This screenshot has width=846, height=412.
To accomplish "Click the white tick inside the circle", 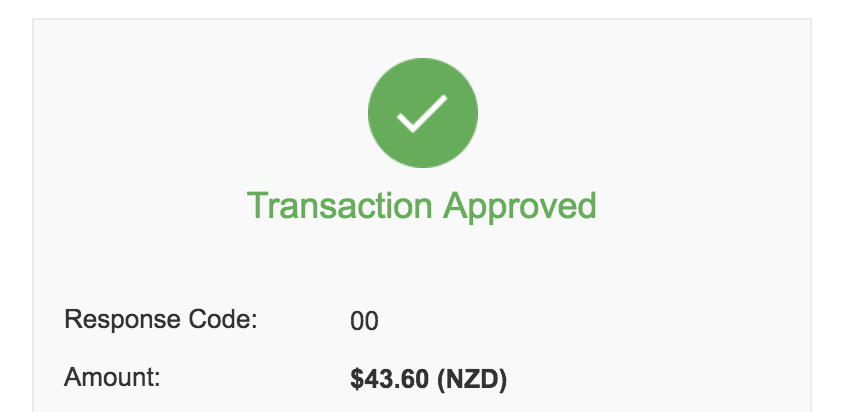I will point(422,116).
